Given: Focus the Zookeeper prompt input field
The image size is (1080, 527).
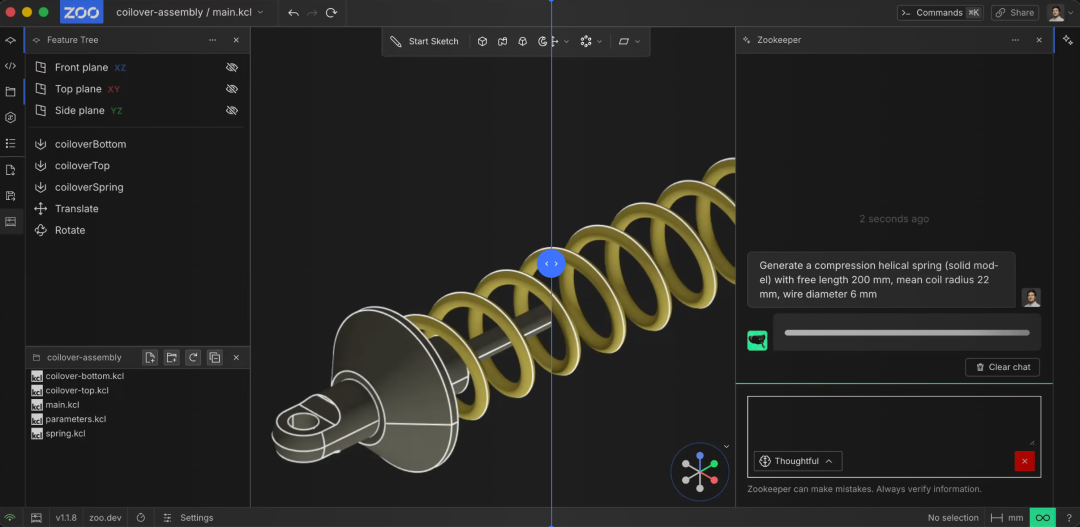Looking at the screenshot, I should click(x=894, y=422).
